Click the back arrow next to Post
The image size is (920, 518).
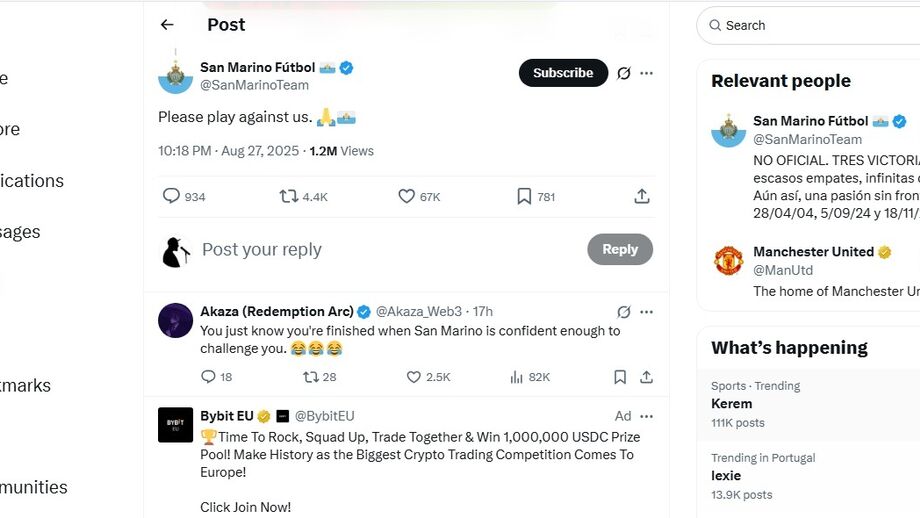(167, 25)
